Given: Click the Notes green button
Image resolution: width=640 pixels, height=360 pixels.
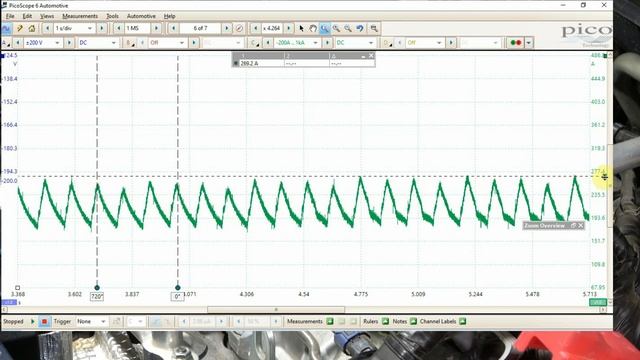Looking at the screenshot, I should point(413,322).
